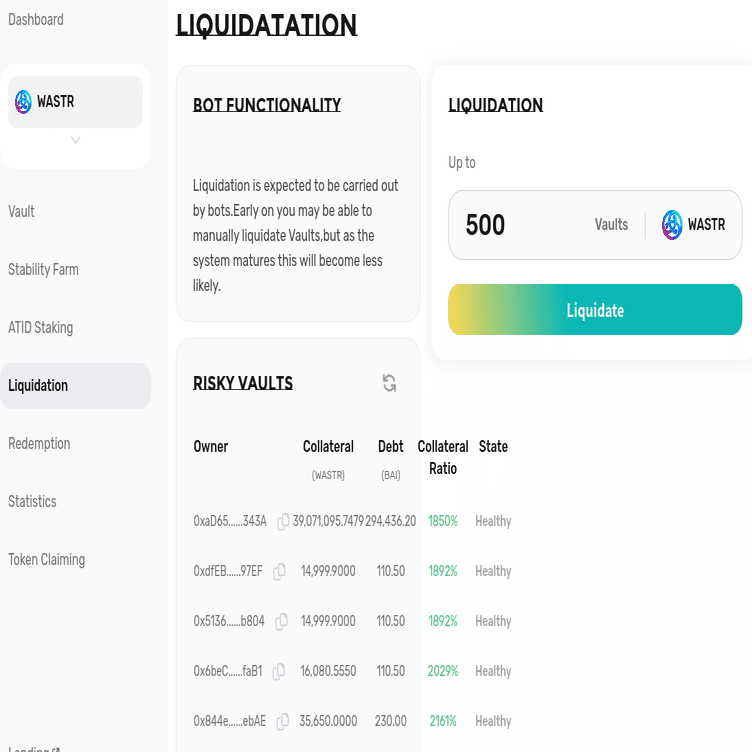This screenshot has height=752, width=752.
Task: Copy the 0x6beC...faB1 owner address
Action: [279, 671]
